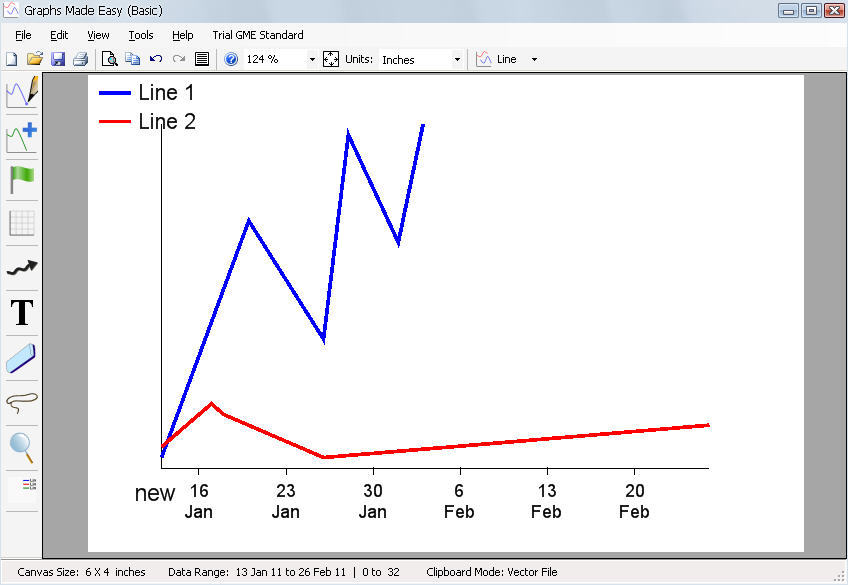Save the current graph
This screenshot has width=848, height=585.
pos(56,59)
